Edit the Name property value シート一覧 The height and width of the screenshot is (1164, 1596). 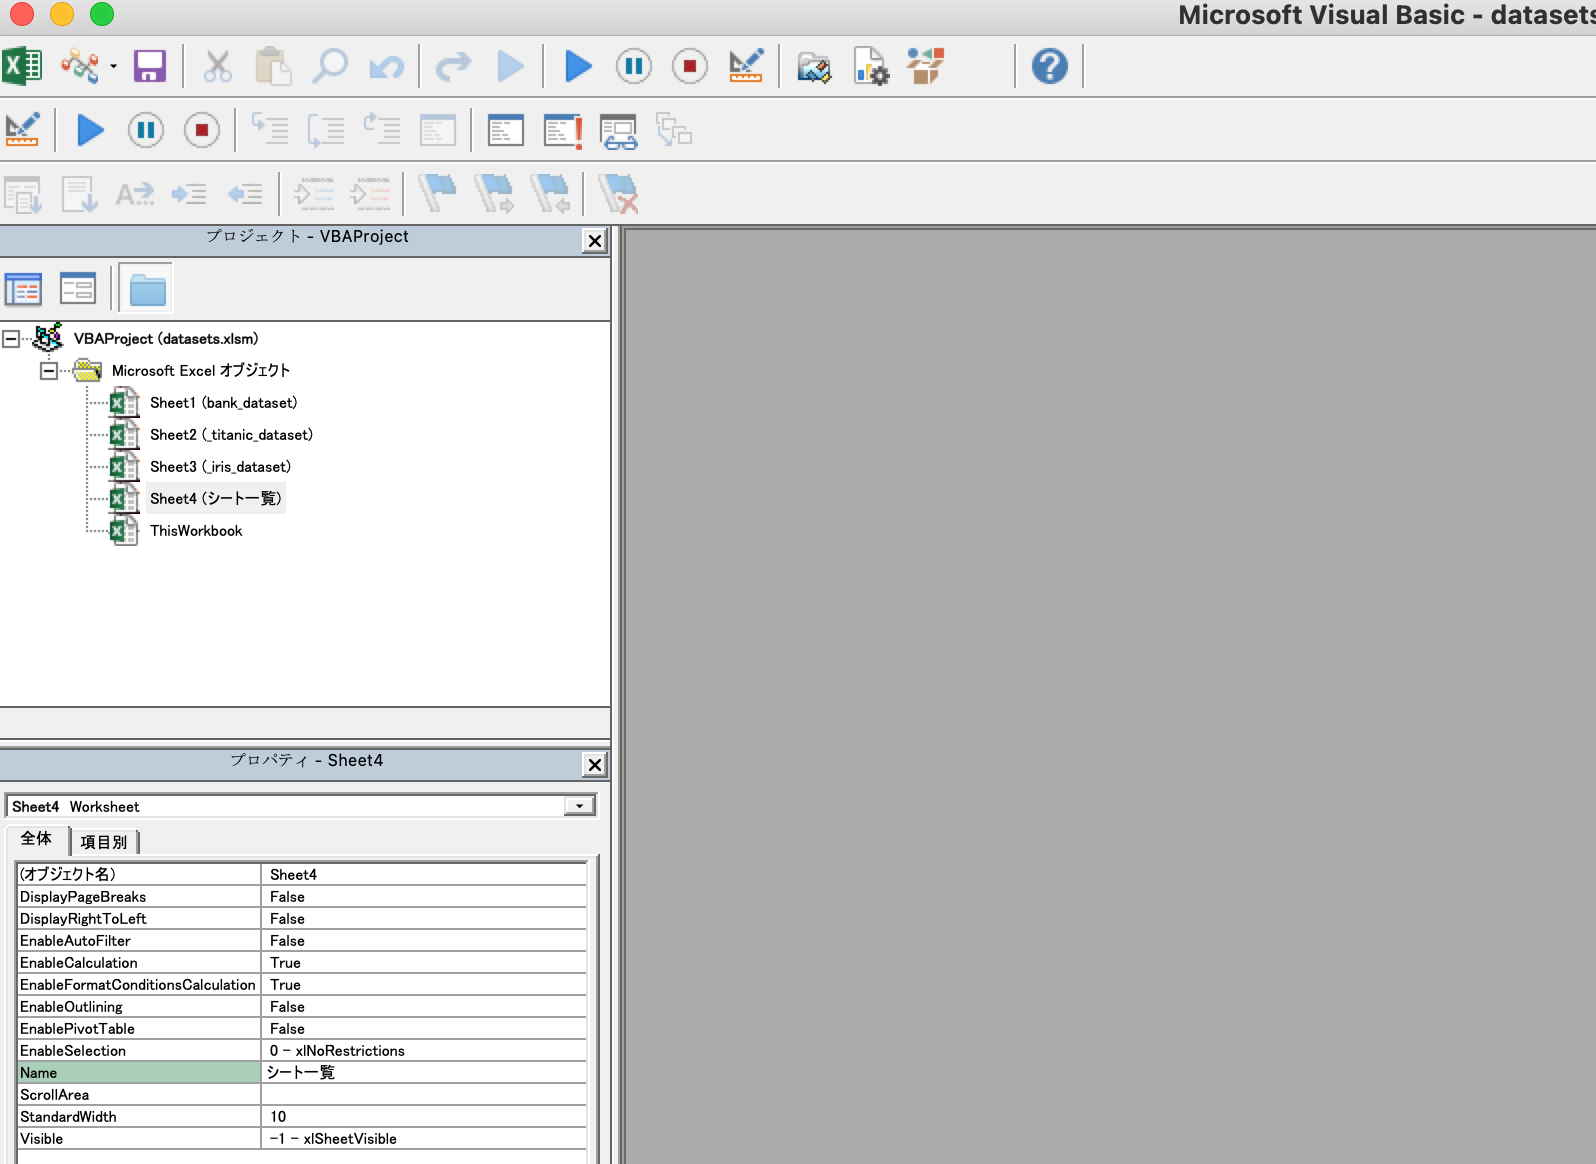pyautogui.click(x=424, y=1073)
